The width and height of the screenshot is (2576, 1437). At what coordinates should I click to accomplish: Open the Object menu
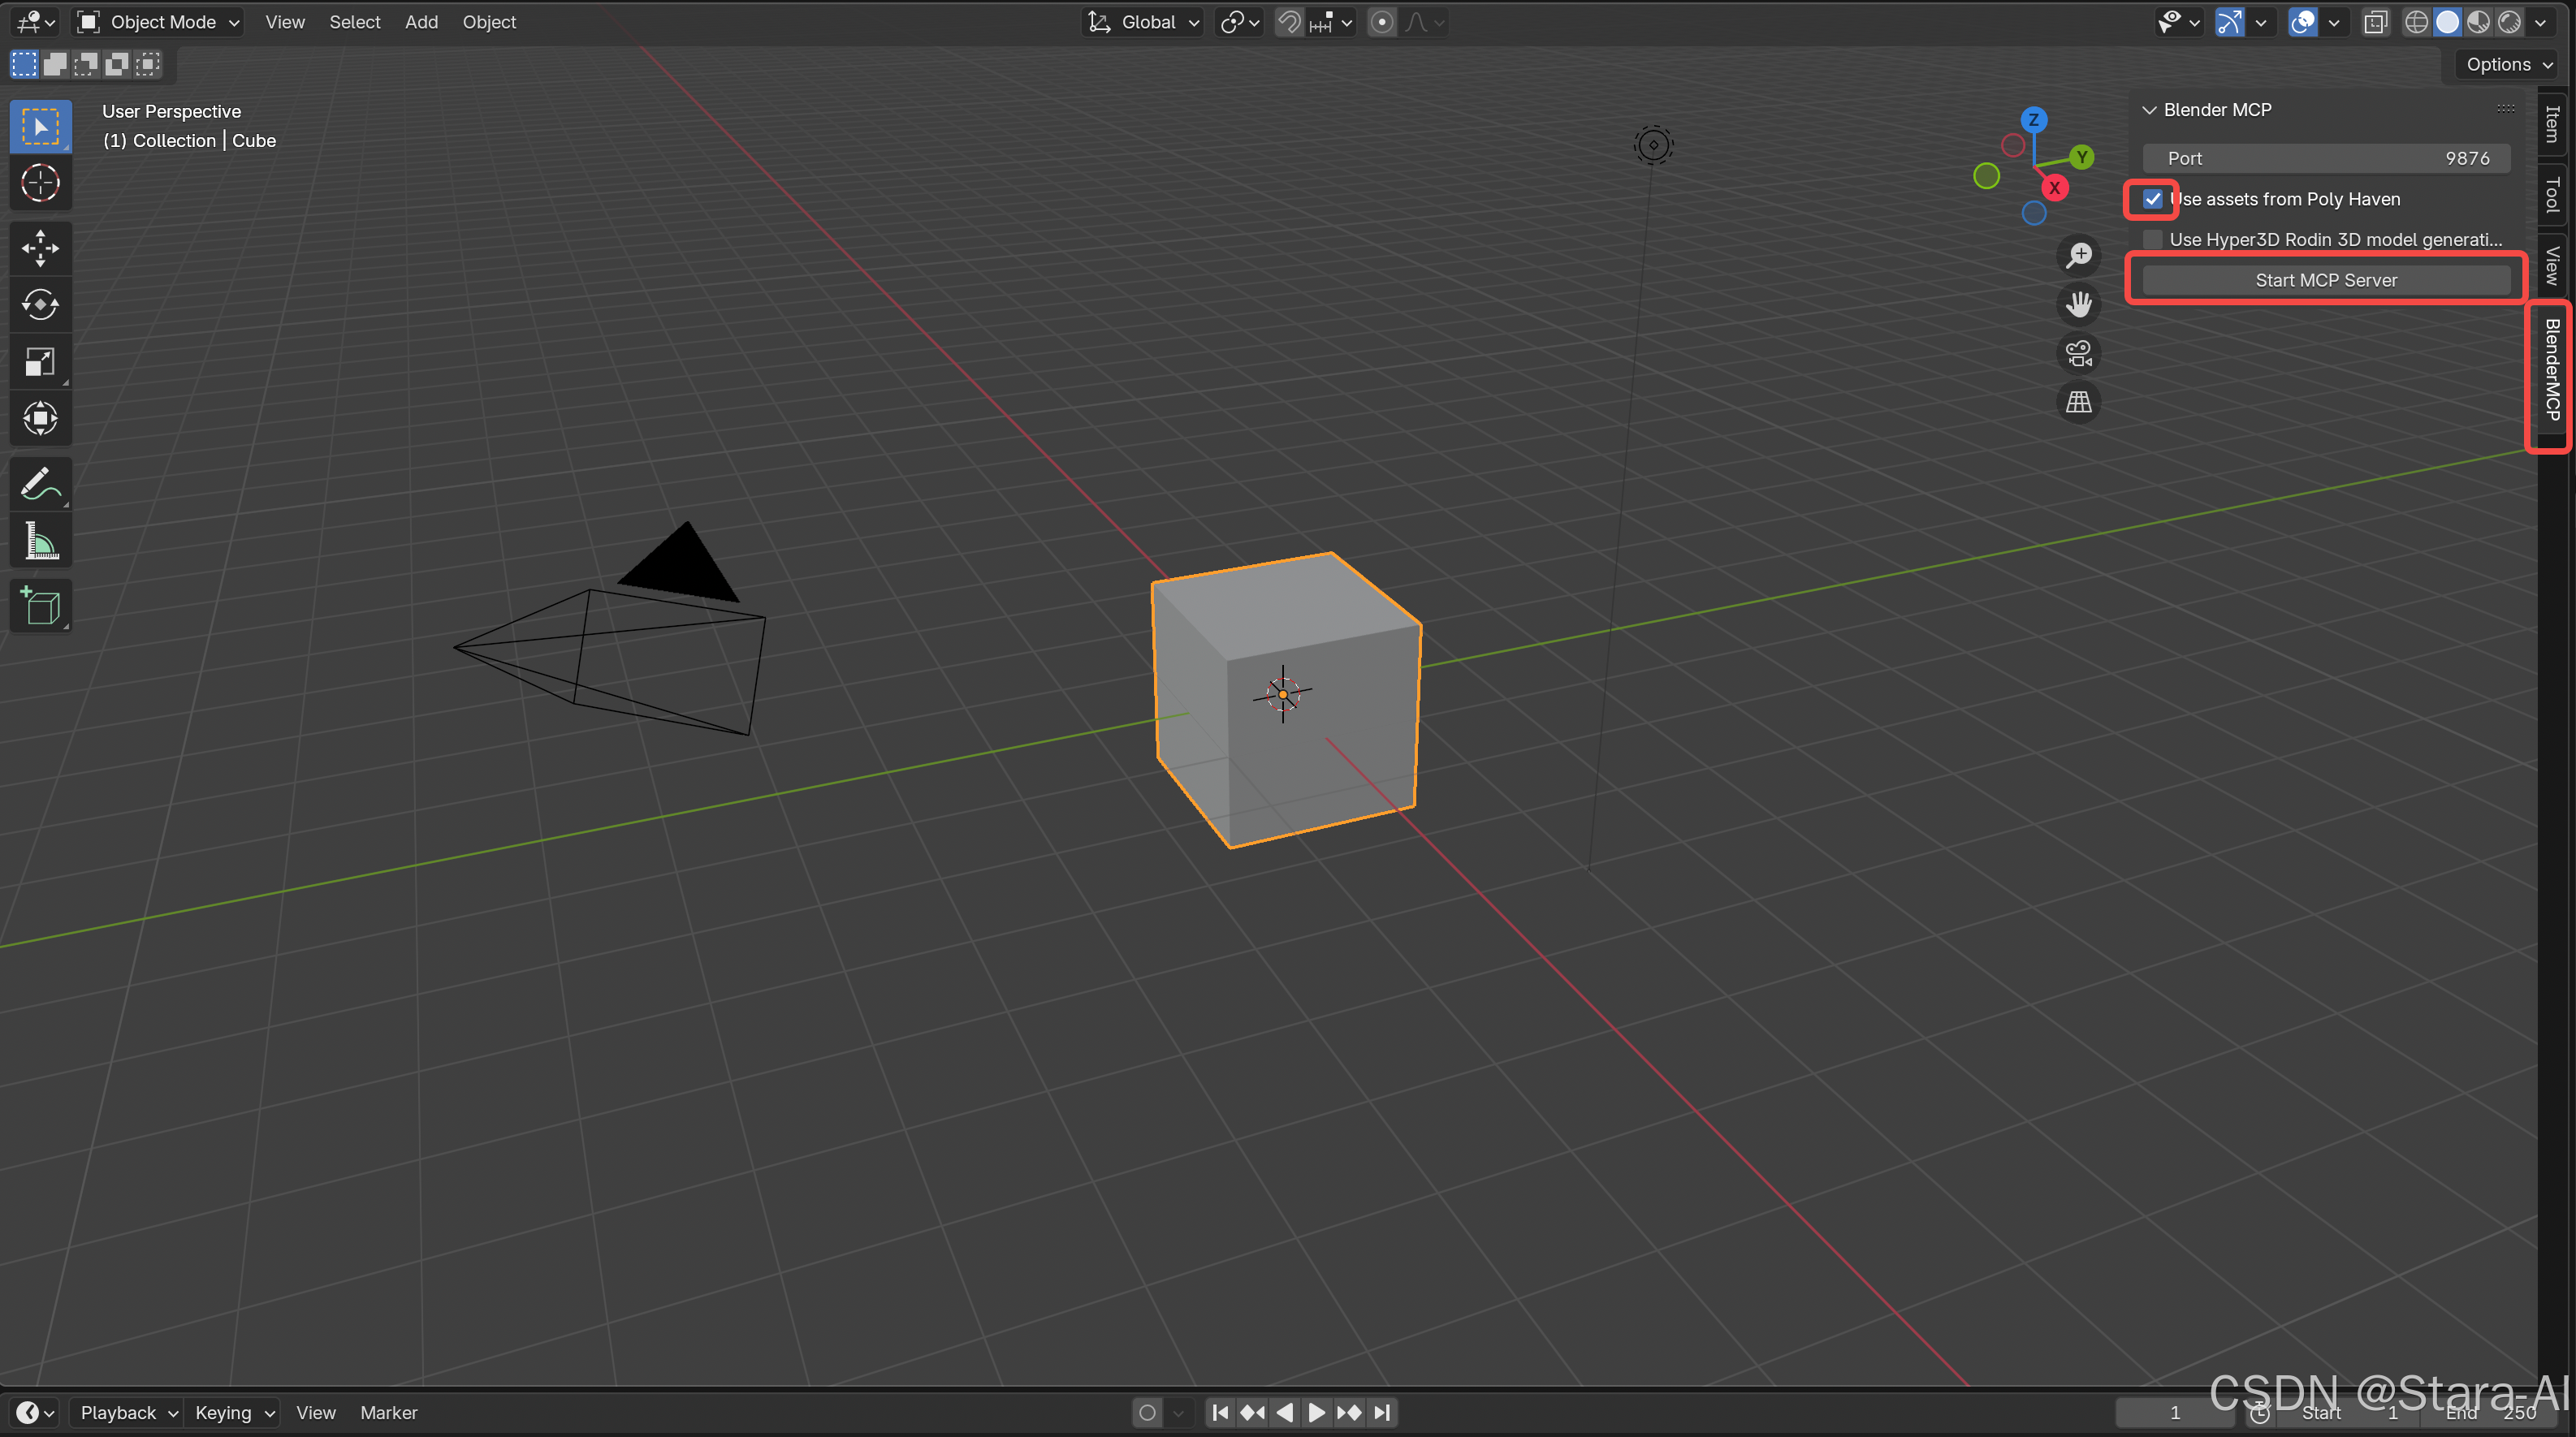[x=489, y=22]
